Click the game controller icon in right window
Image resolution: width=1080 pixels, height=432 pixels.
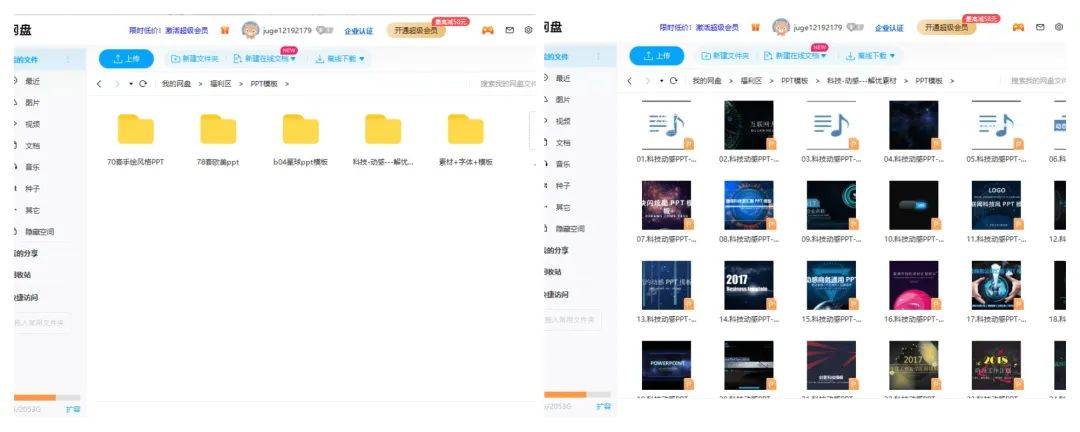pyautogui.click(x=1018, y=28)
